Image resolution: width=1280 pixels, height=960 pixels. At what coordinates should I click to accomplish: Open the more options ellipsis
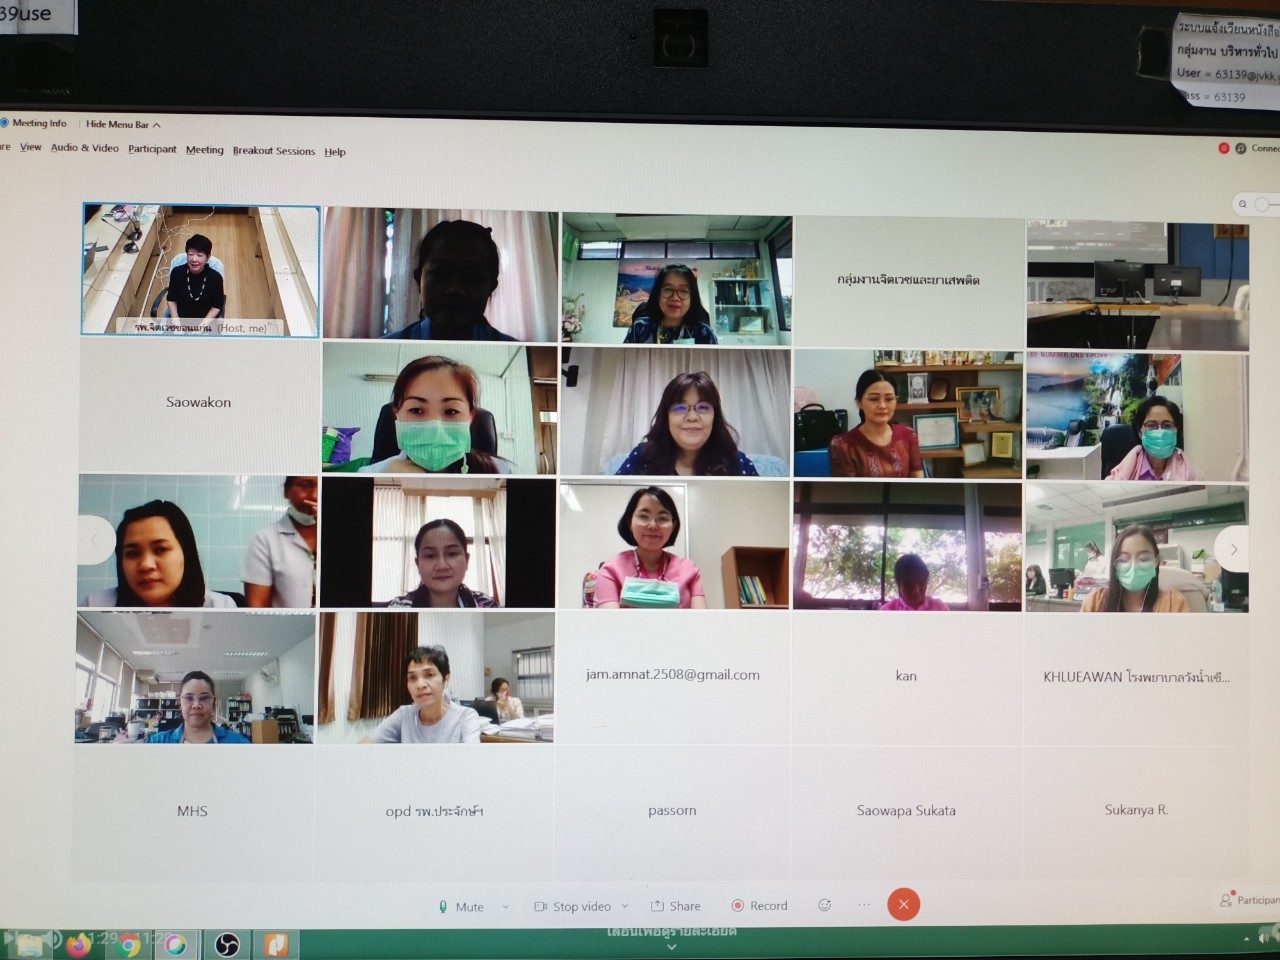coord(864,905)
